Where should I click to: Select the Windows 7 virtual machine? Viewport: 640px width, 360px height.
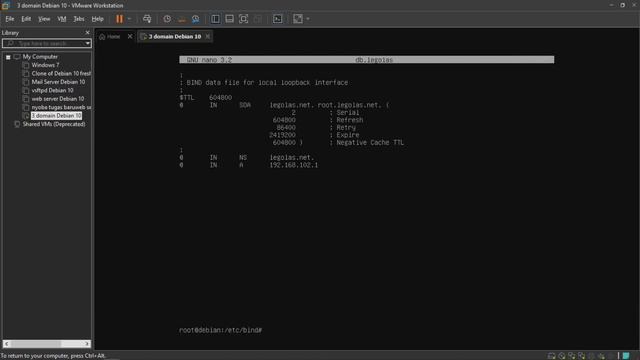click(x=45, y=65)
